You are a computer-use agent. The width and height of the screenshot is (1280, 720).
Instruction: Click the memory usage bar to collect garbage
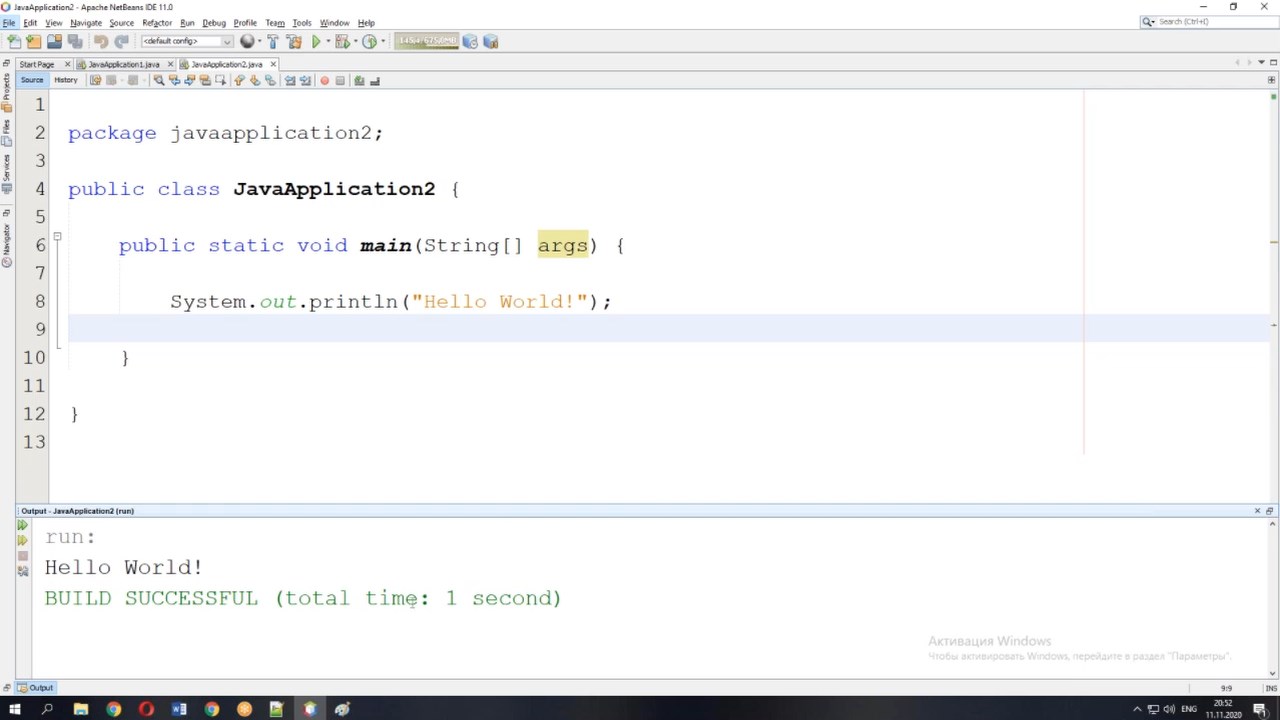[x=427, y=41]
